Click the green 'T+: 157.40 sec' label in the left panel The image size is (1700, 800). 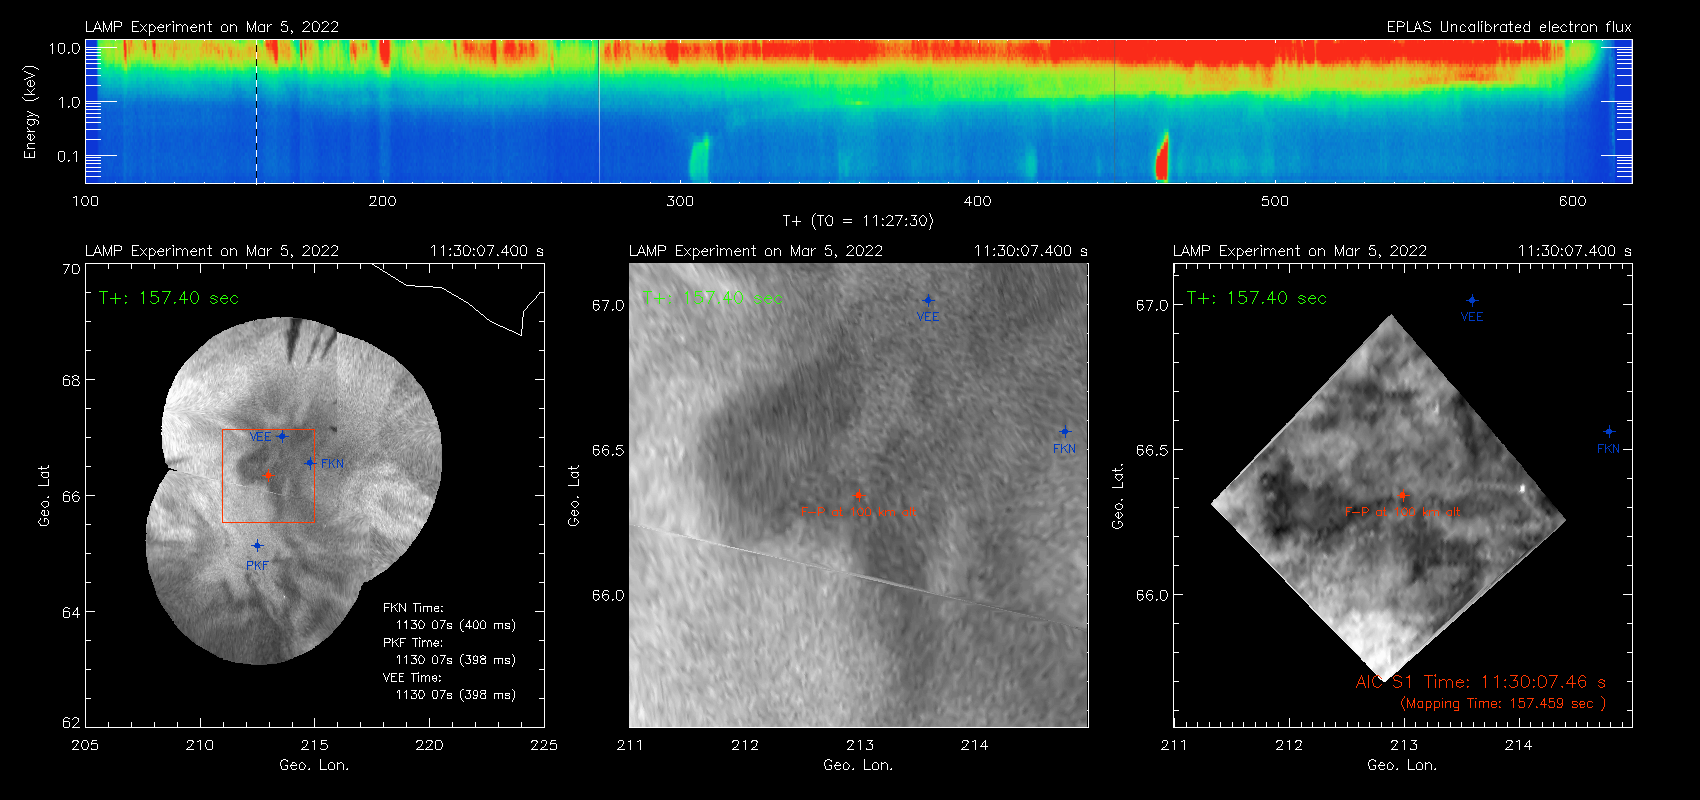169,298
